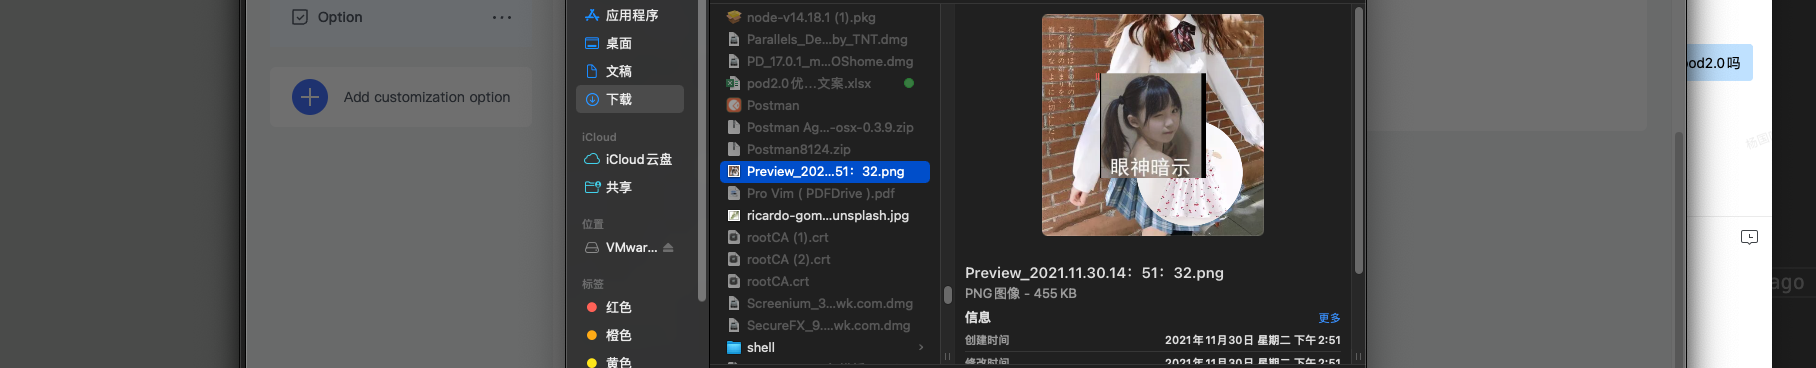The image size is (1816, 368).
Task: Click the 更多 link in info section
Action: (x=1329, y=318)
